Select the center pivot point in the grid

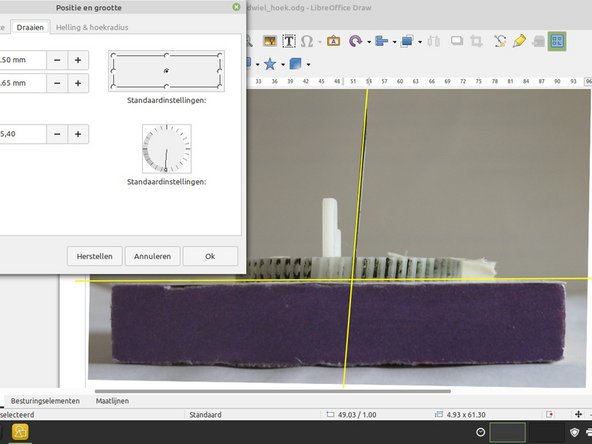pos(166,71)
